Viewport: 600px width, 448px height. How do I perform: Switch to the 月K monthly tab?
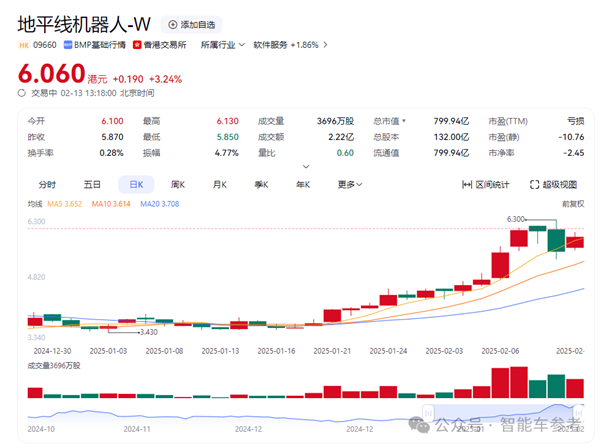point(219,184)
